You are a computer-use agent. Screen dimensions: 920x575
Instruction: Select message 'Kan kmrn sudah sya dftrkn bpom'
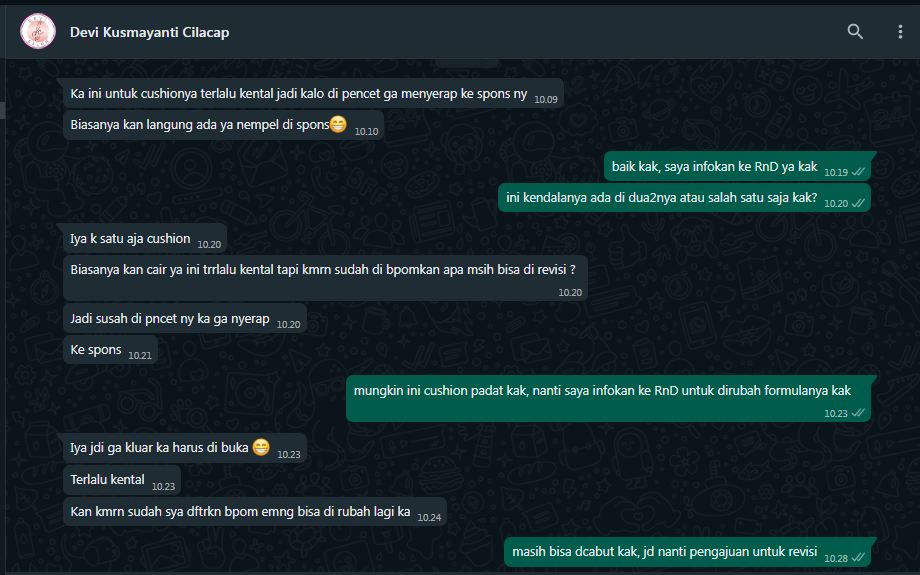pyautogui.click(x=255, y=512)
